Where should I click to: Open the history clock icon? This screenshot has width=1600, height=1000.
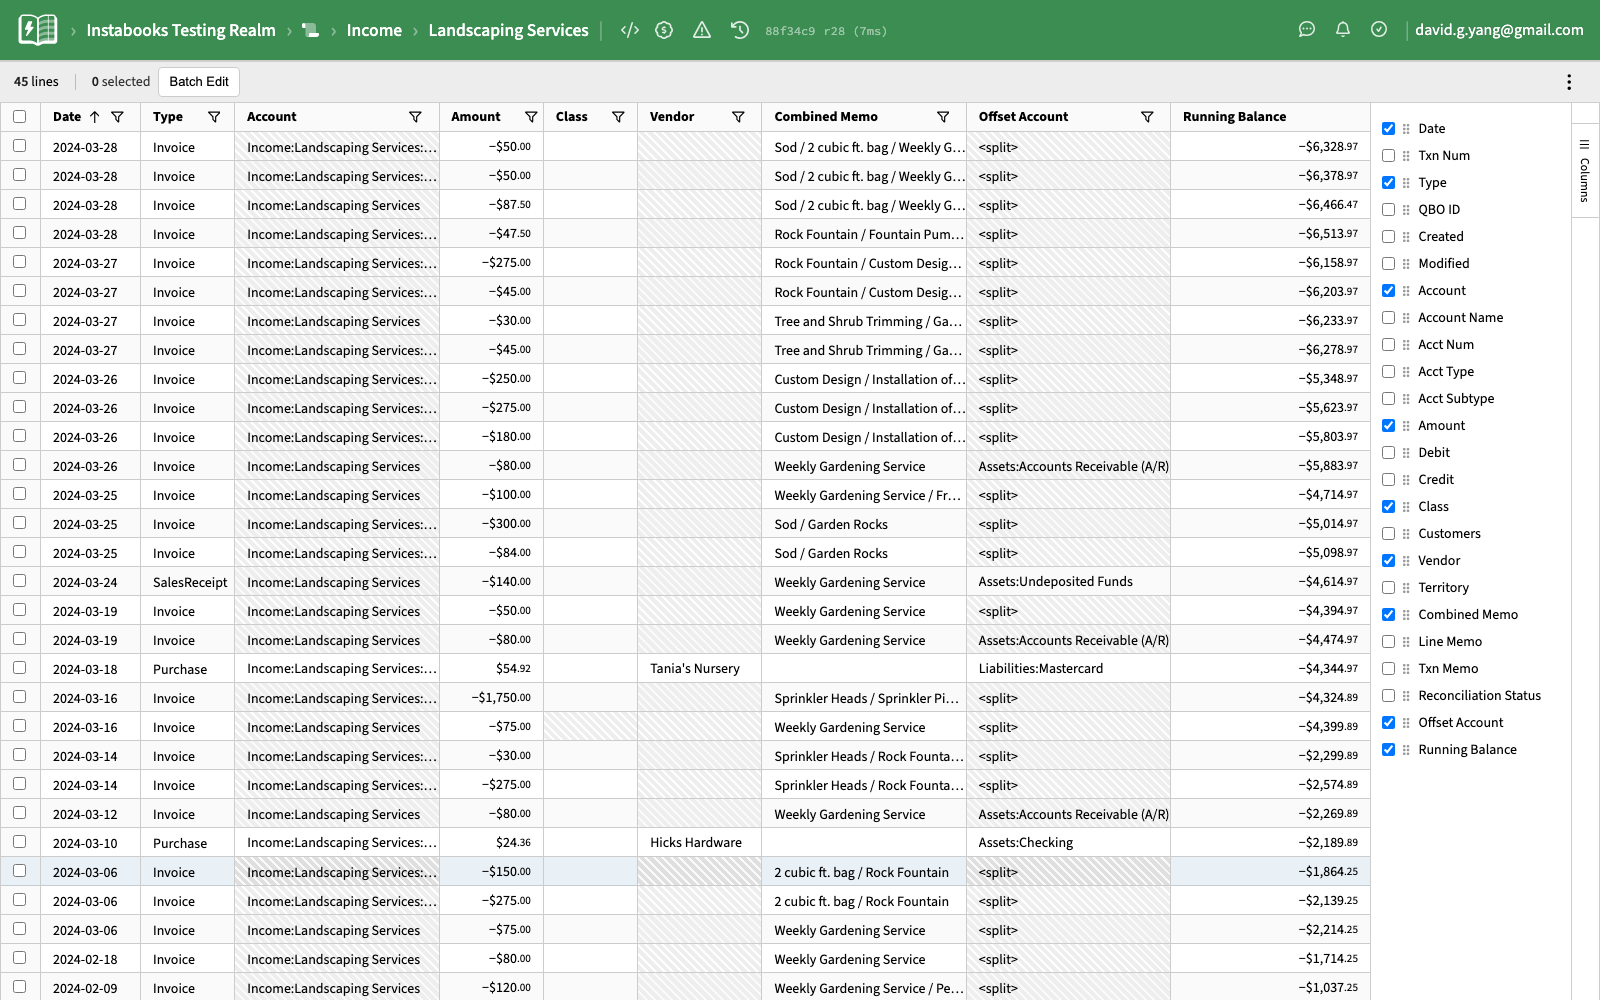point(740,30)
